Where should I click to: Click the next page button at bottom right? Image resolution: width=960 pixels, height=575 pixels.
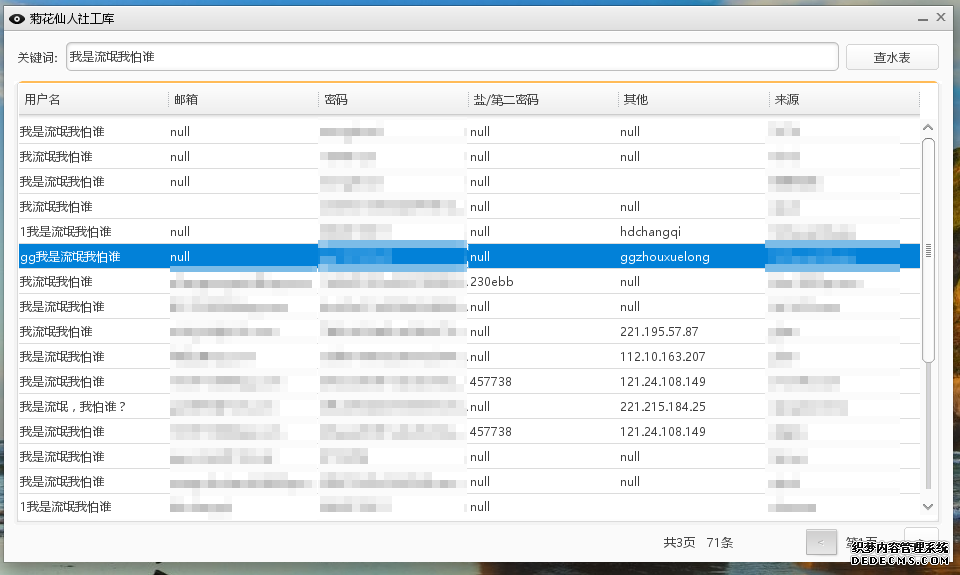click(921, 540)
